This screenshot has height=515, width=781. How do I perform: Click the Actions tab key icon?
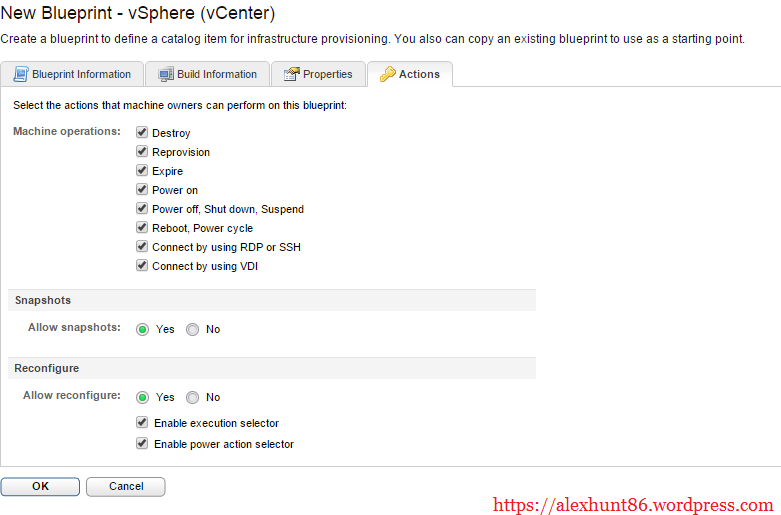387,74
